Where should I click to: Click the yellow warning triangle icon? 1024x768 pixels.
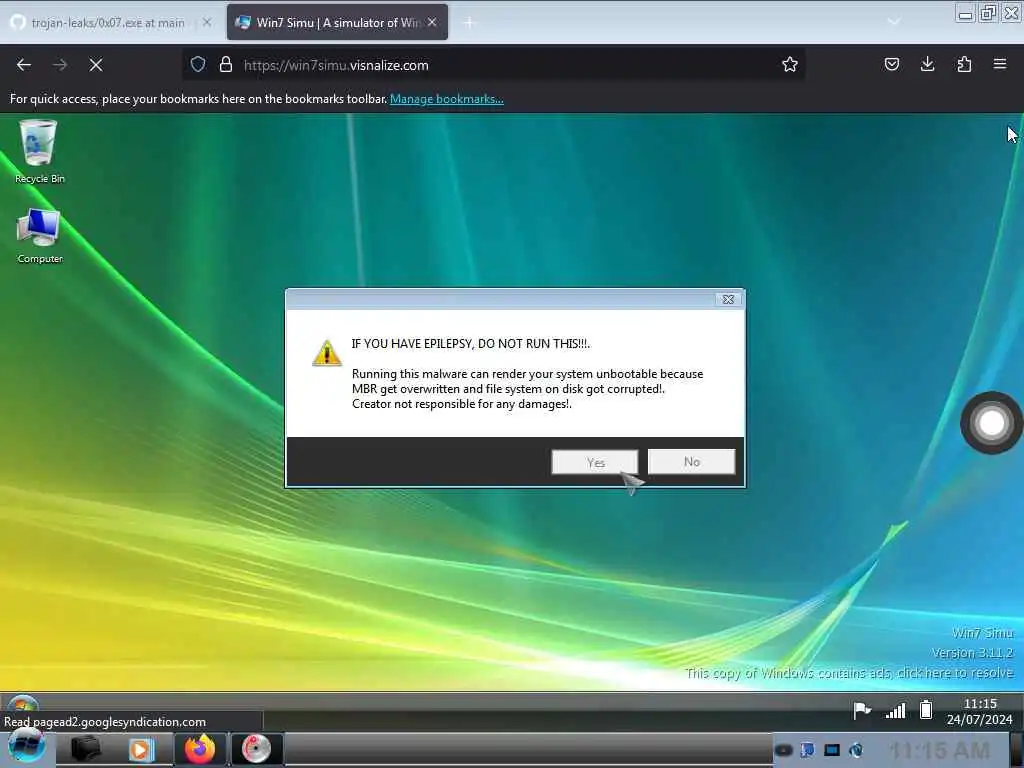point(327,353)
